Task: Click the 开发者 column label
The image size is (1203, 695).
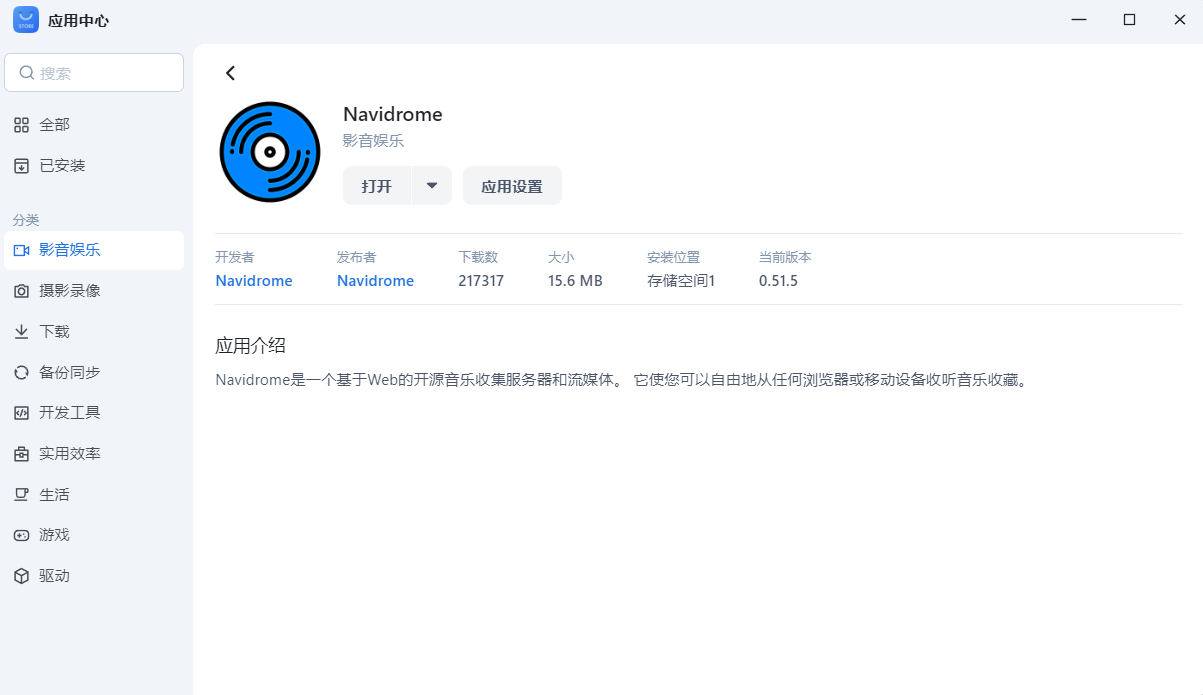Action: [235, 257]
